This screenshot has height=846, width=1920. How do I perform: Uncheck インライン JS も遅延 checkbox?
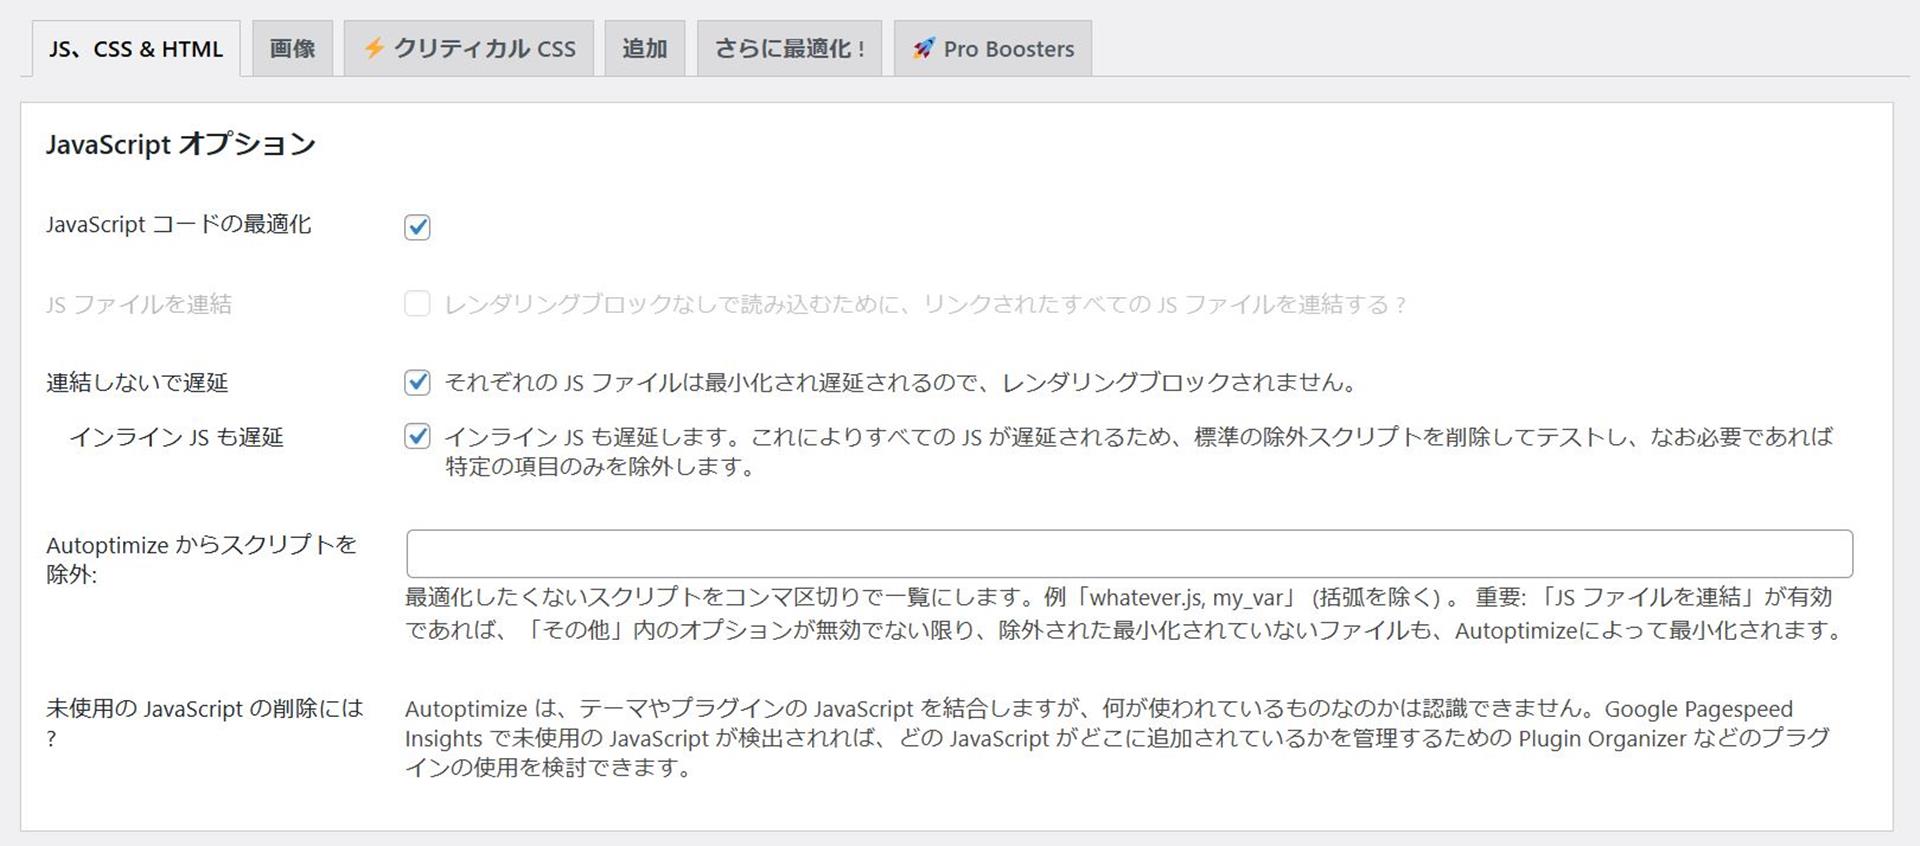[x=417, y=436]
